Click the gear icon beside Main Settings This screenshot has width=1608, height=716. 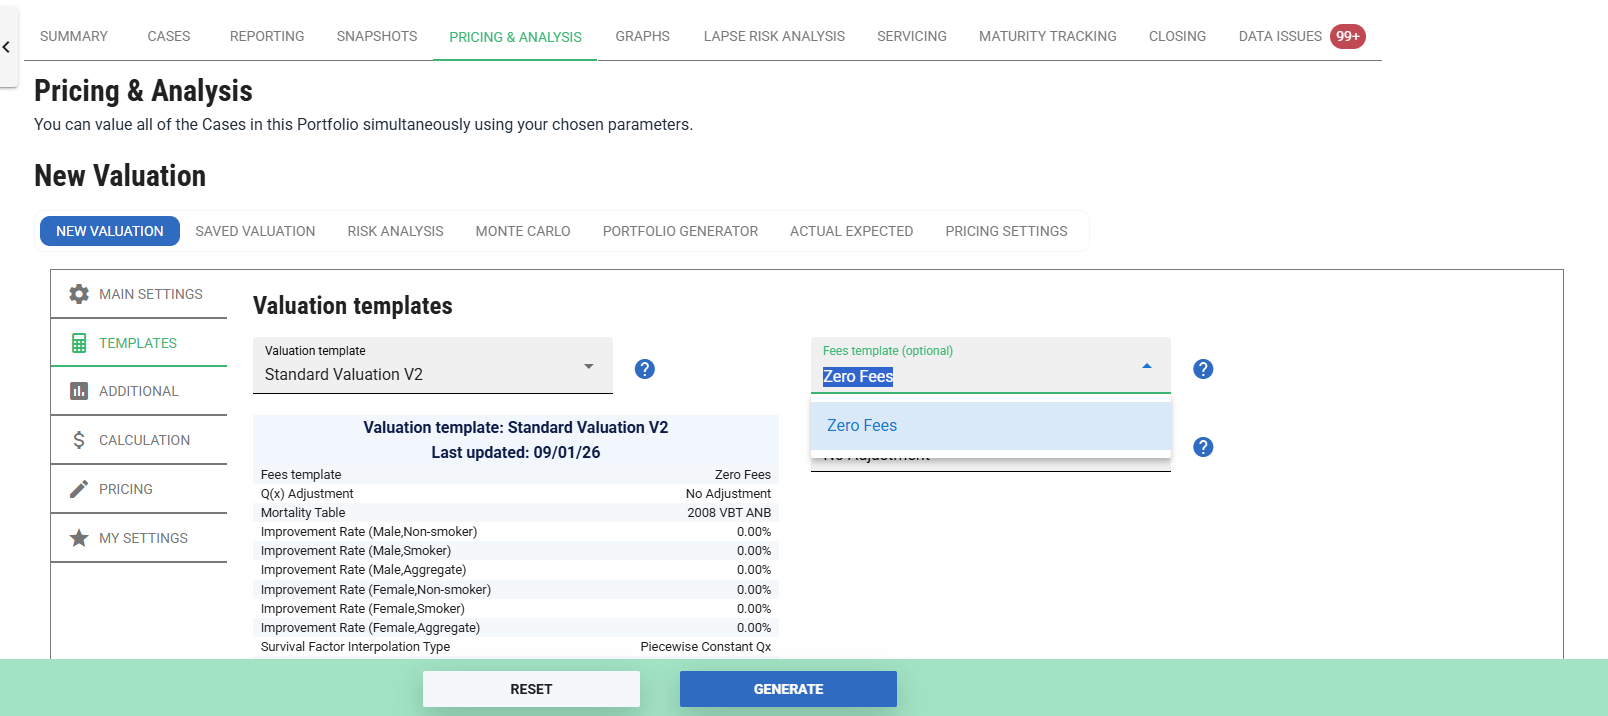coord(79,294)
